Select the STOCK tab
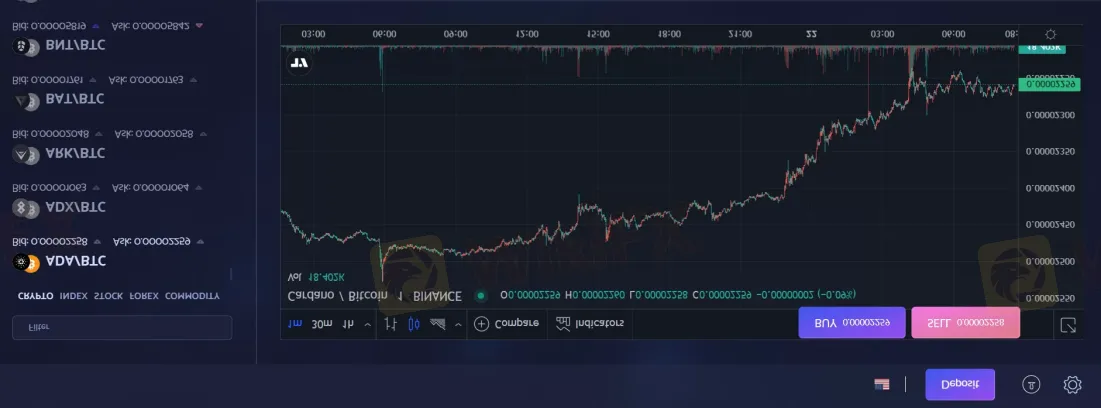The width and height of the screenshot is (1102, 408). point(108,296)
